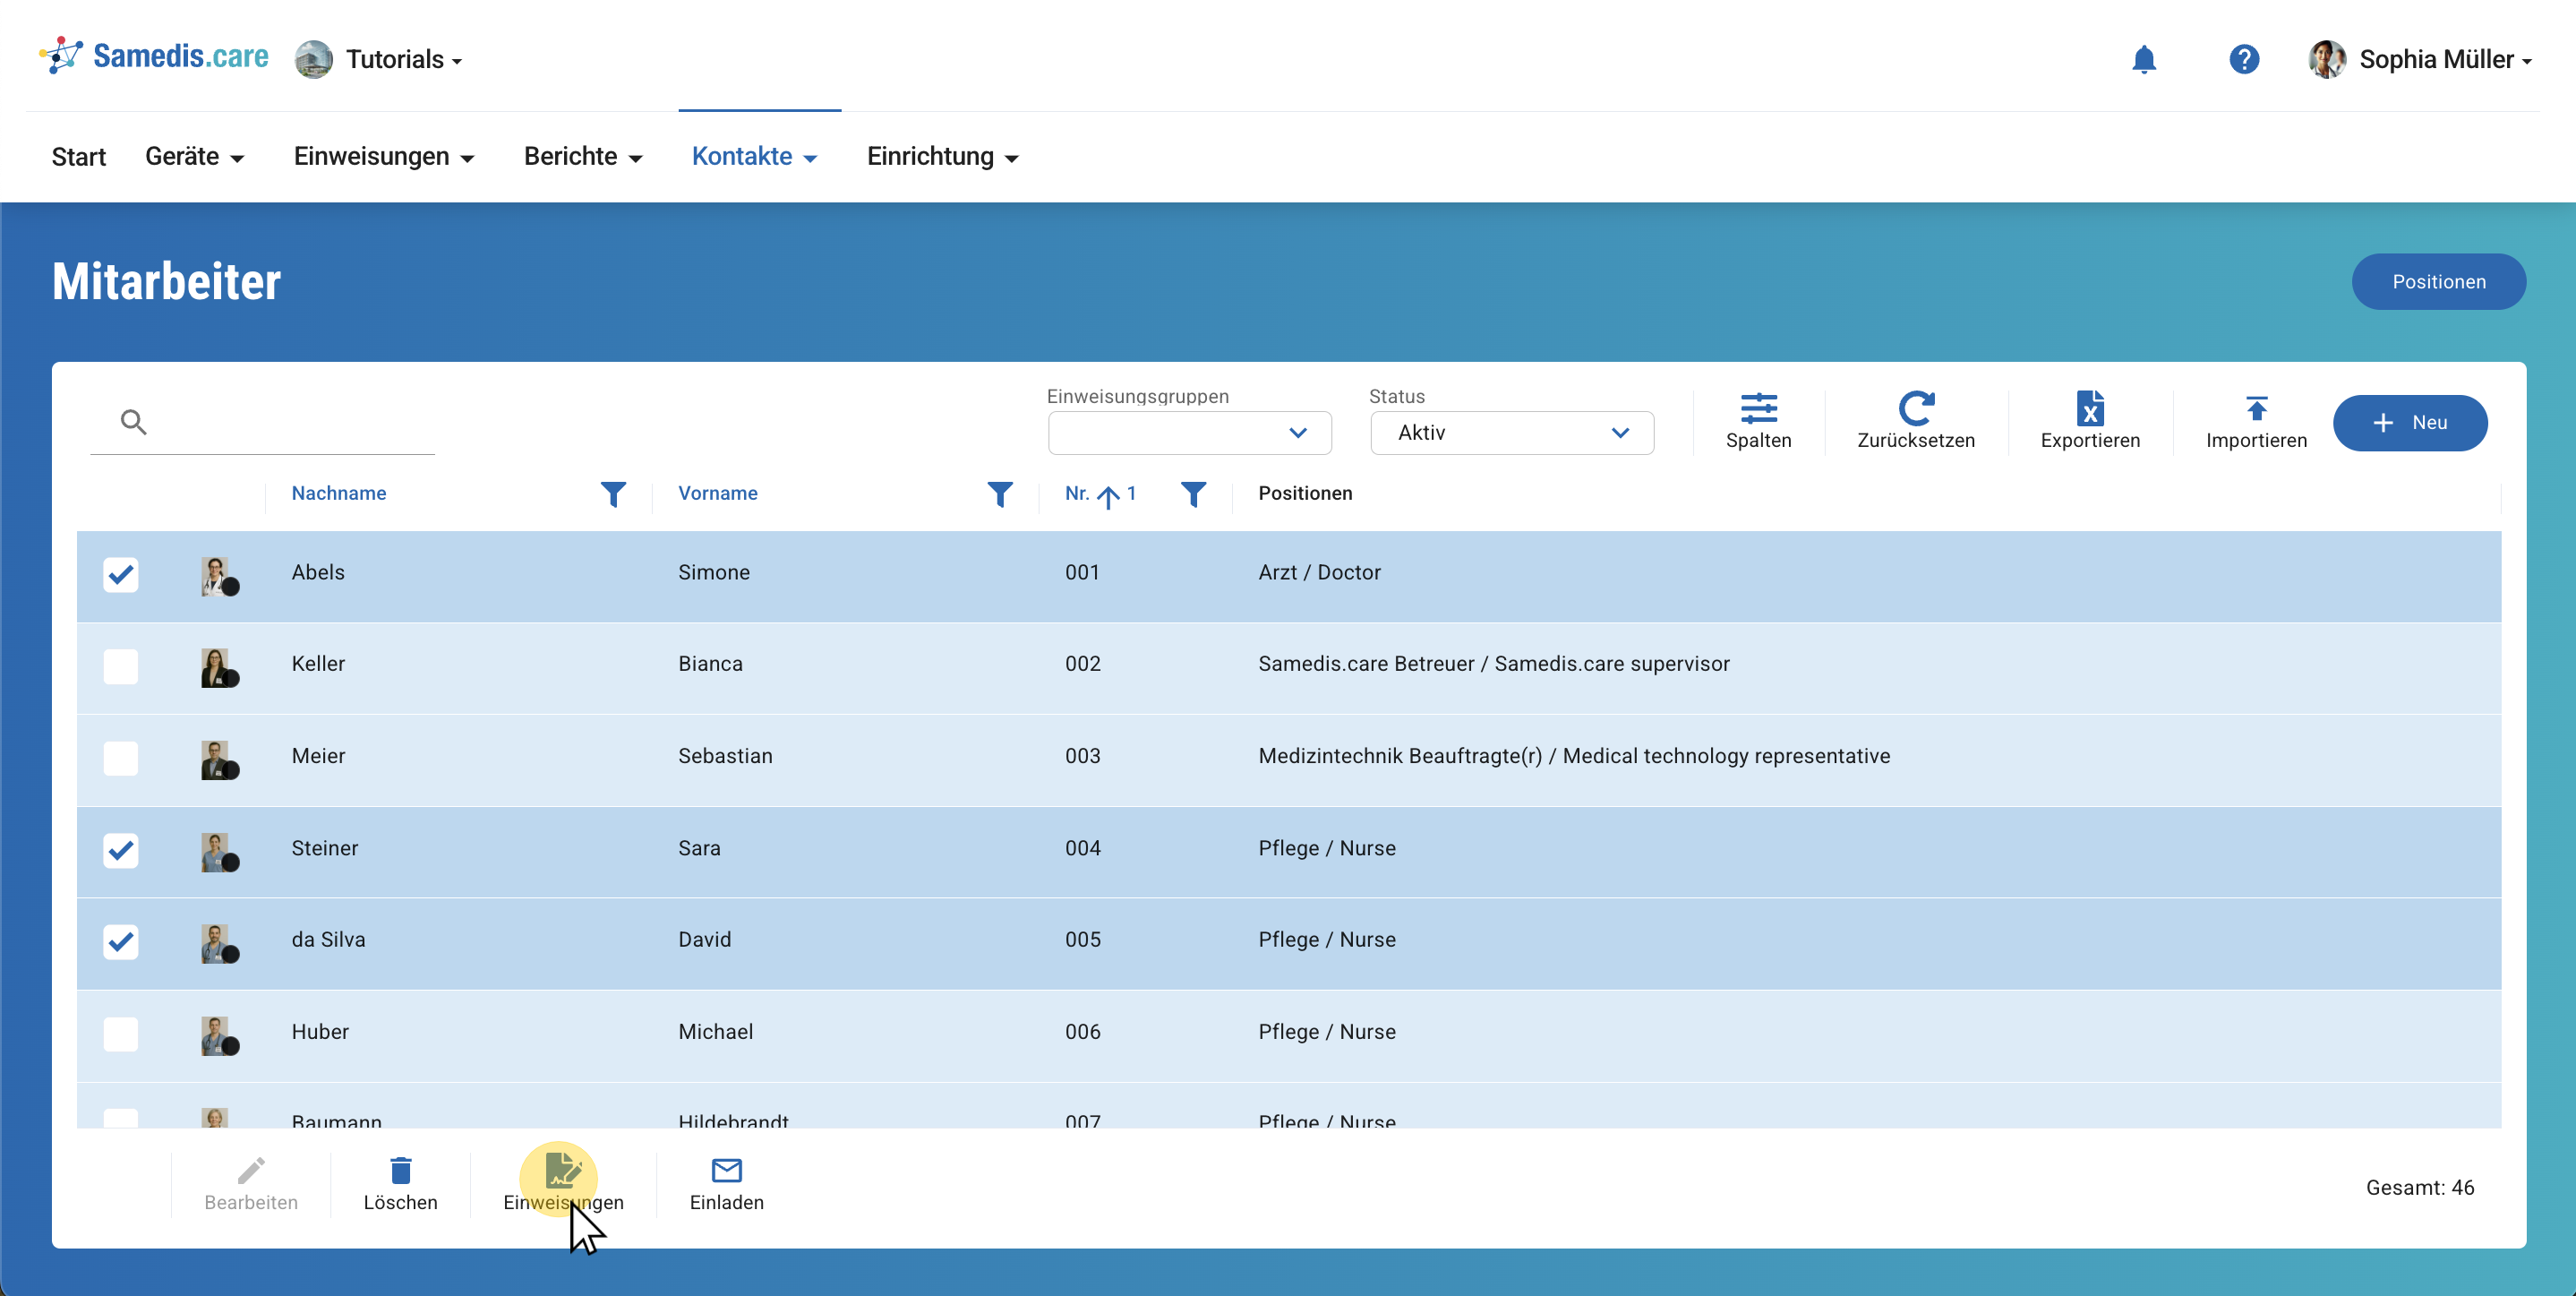
Task: Expand the Status Aktiv dropdown
Action: pos(1511,433)
